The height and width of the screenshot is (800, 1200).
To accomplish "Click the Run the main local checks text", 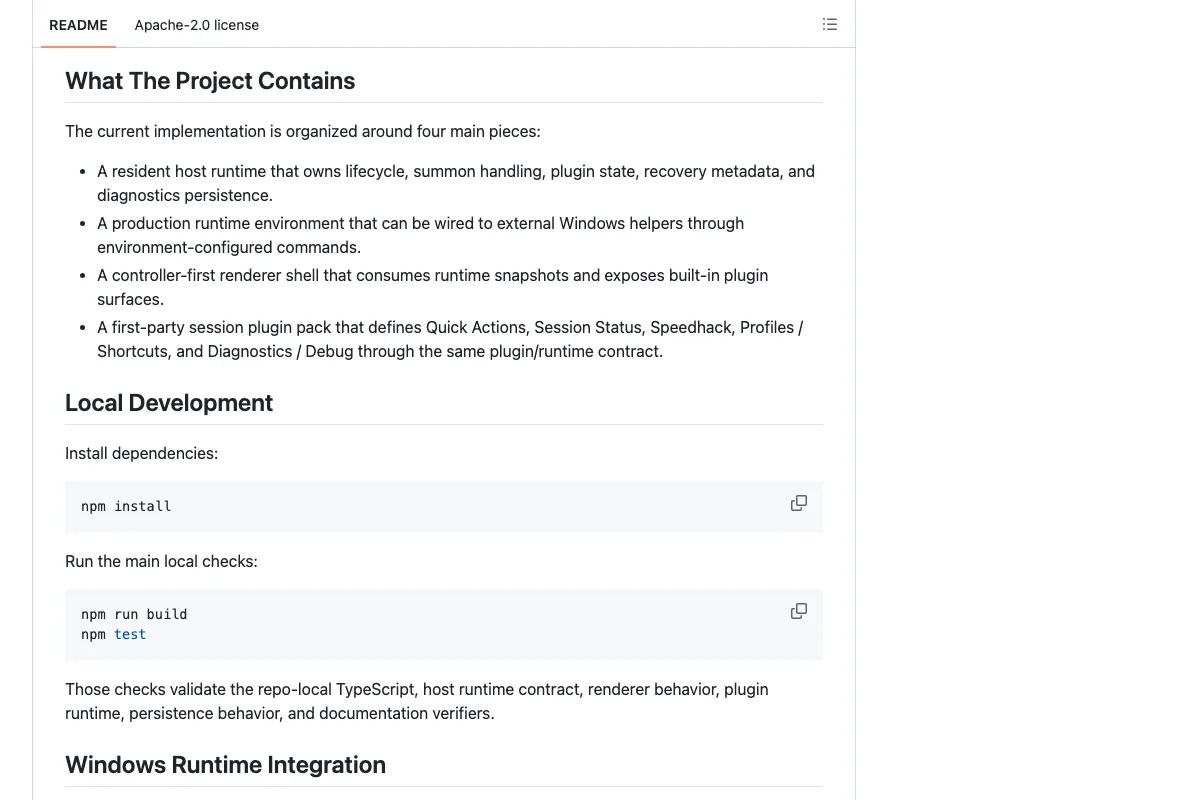I will [161, 561].
